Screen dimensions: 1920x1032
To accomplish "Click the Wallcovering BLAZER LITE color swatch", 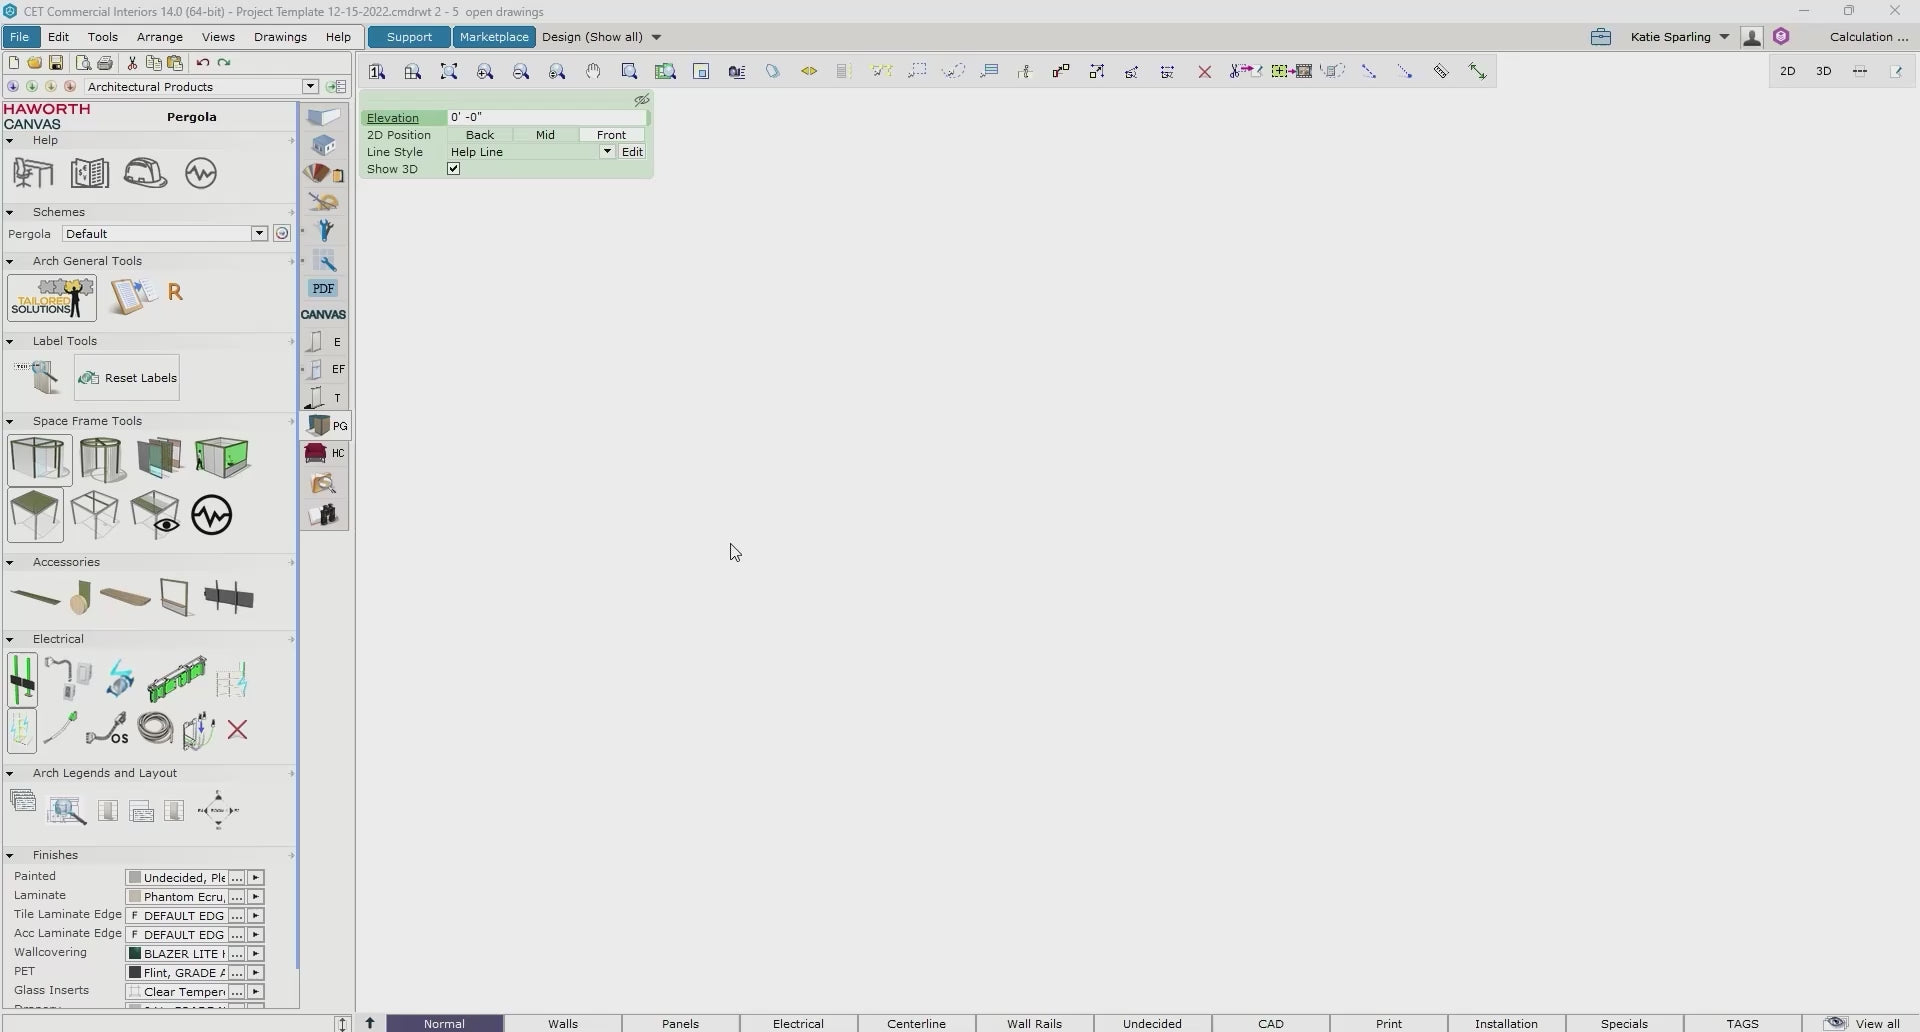I will 134,954.
